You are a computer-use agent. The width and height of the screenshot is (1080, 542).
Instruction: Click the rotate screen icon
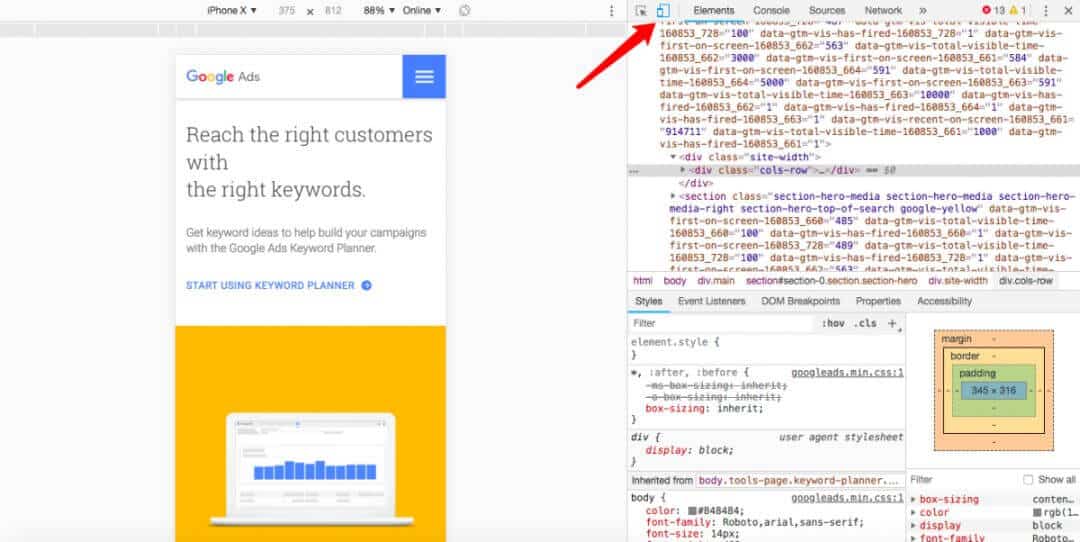[x=464, y=10]
